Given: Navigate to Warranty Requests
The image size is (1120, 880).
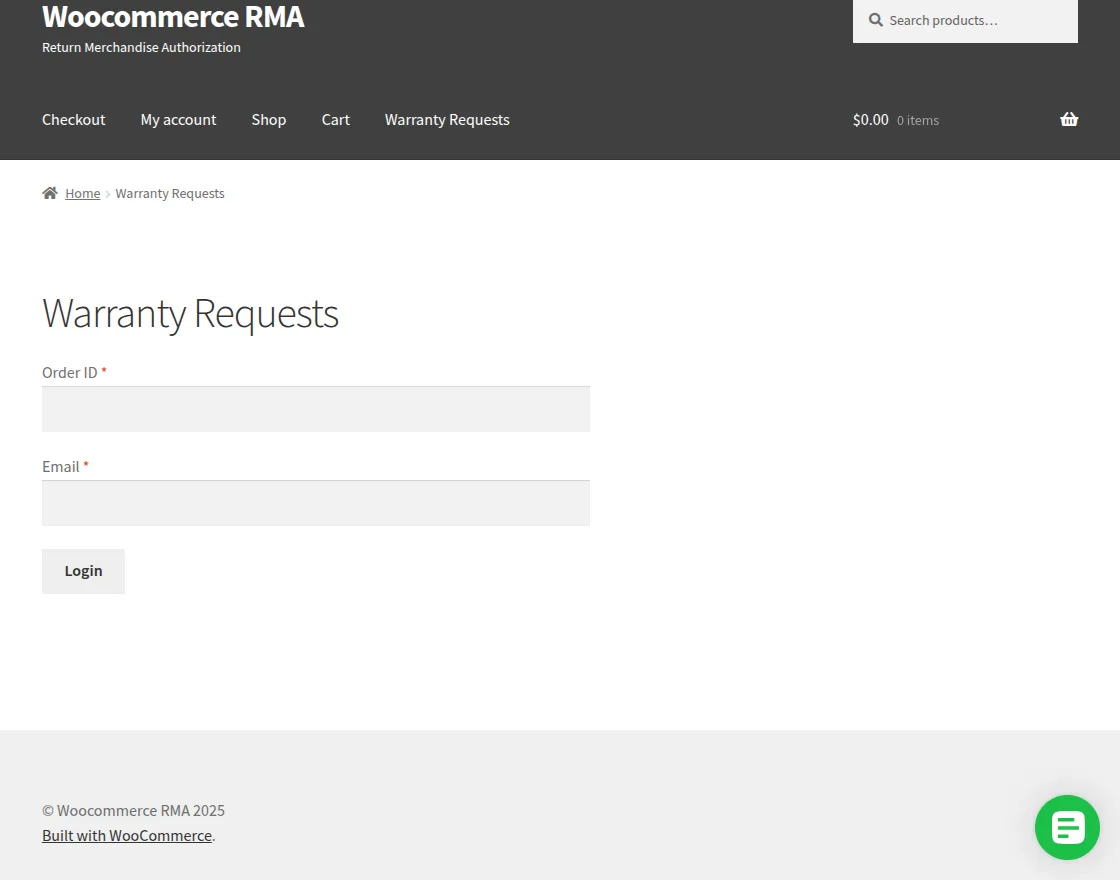Looking at the screenshot, I should point(447,119).
